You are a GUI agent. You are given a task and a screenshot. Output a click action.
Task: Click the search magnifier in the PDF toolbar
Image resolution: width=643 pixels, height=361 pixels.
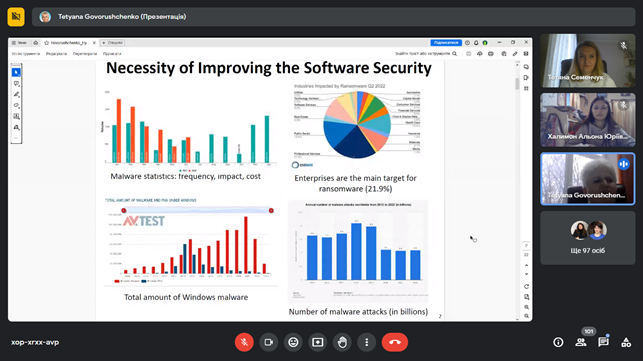[454, 54]
